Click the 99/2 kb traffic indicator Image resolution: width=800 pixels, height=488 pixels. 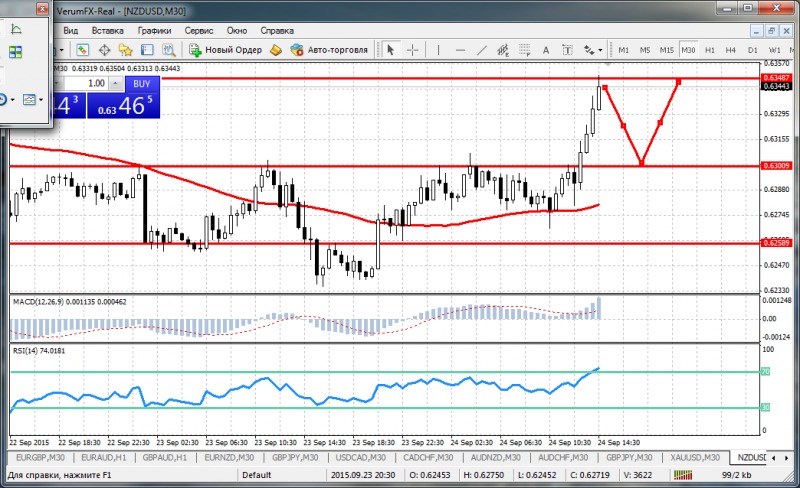(x=736, y=475)
